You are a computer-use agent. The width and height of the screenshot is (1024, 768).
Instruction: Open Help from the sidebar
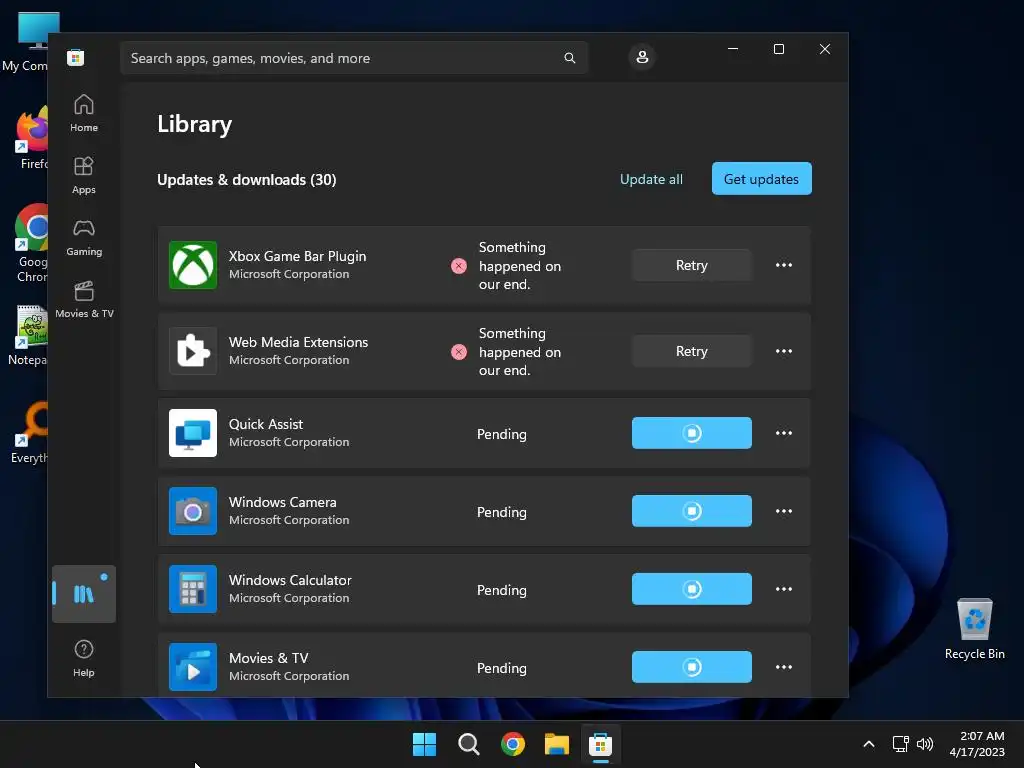(x=84, y=658)
